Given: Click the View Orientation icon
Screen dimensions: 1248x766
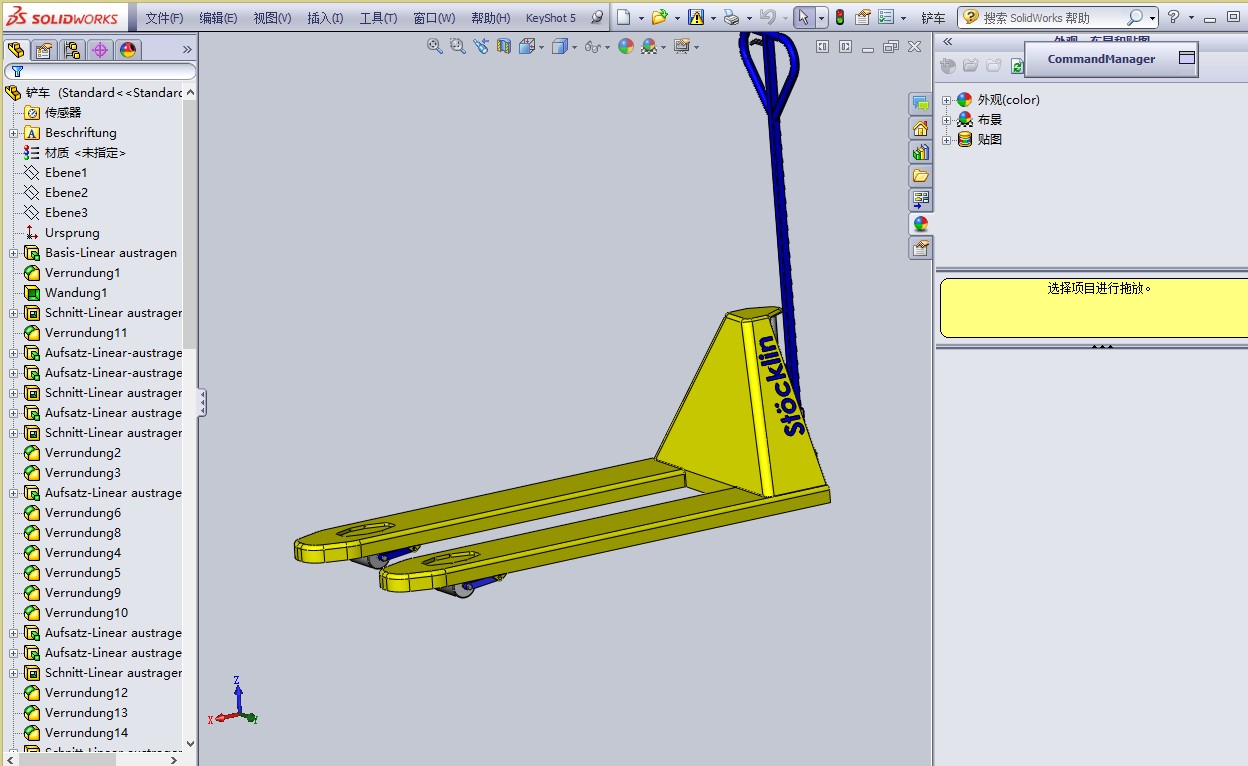Looking at the screenshot, I should [528, 46].
